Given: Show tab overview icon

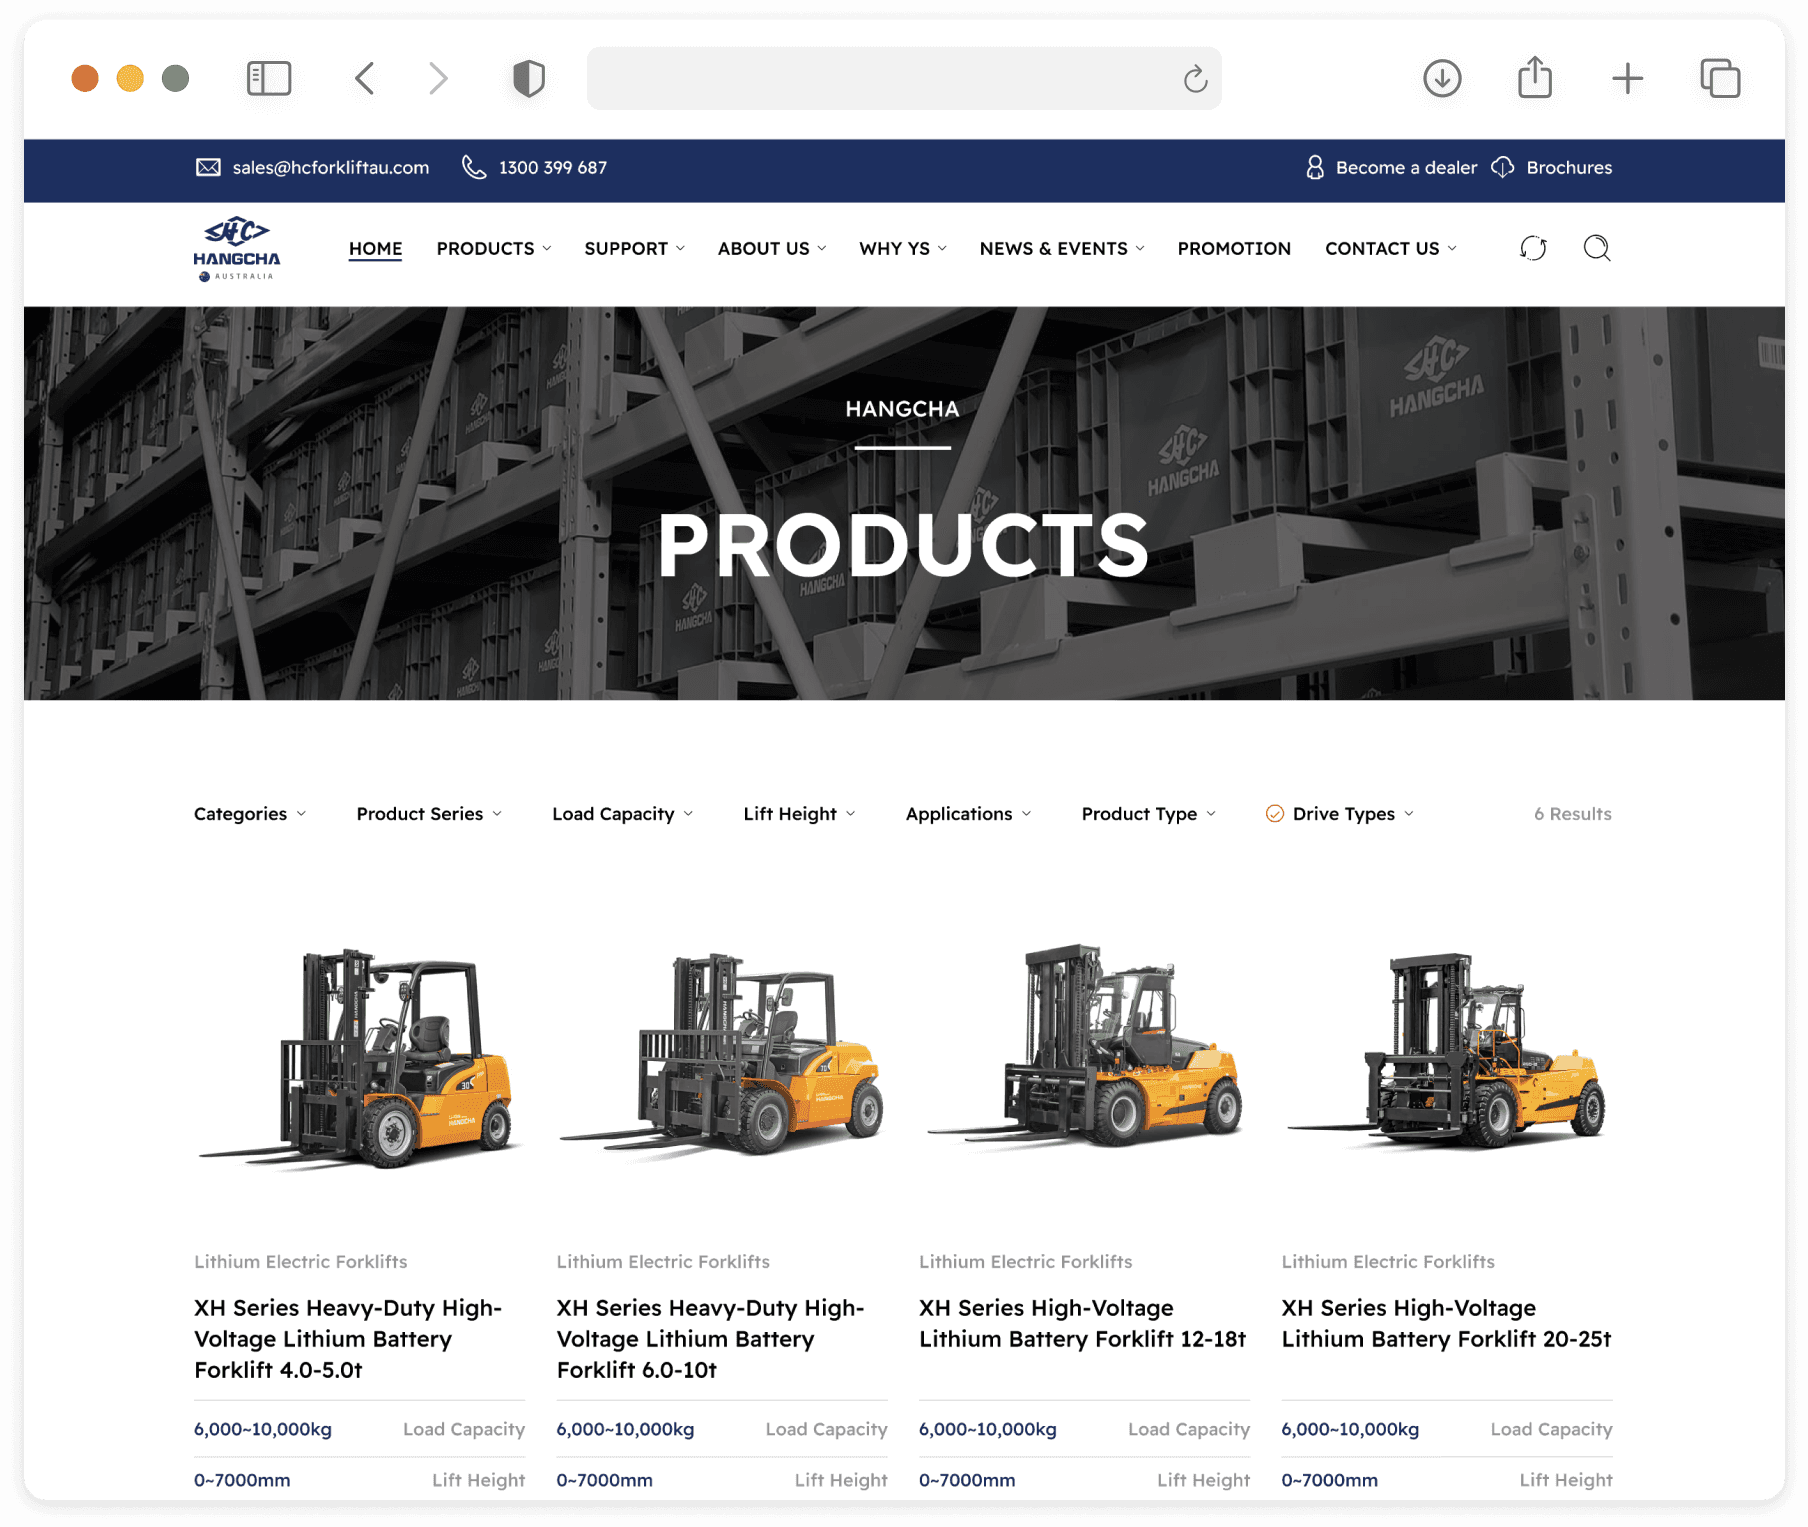Looking at the screenshot, I should coord(1720,78).
